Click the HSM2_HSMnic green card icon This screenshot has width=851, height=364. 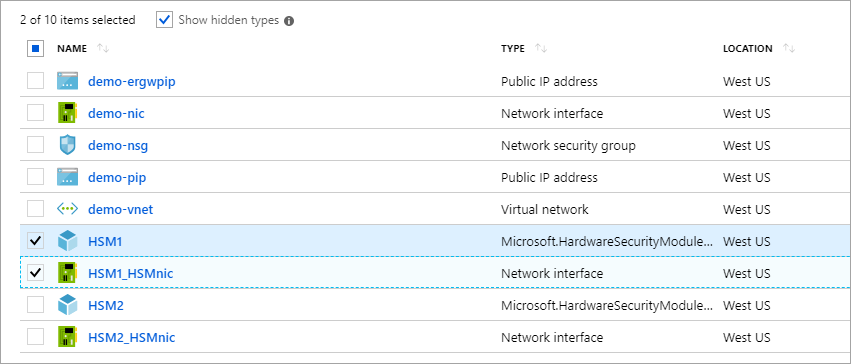[x=67, y=337]
